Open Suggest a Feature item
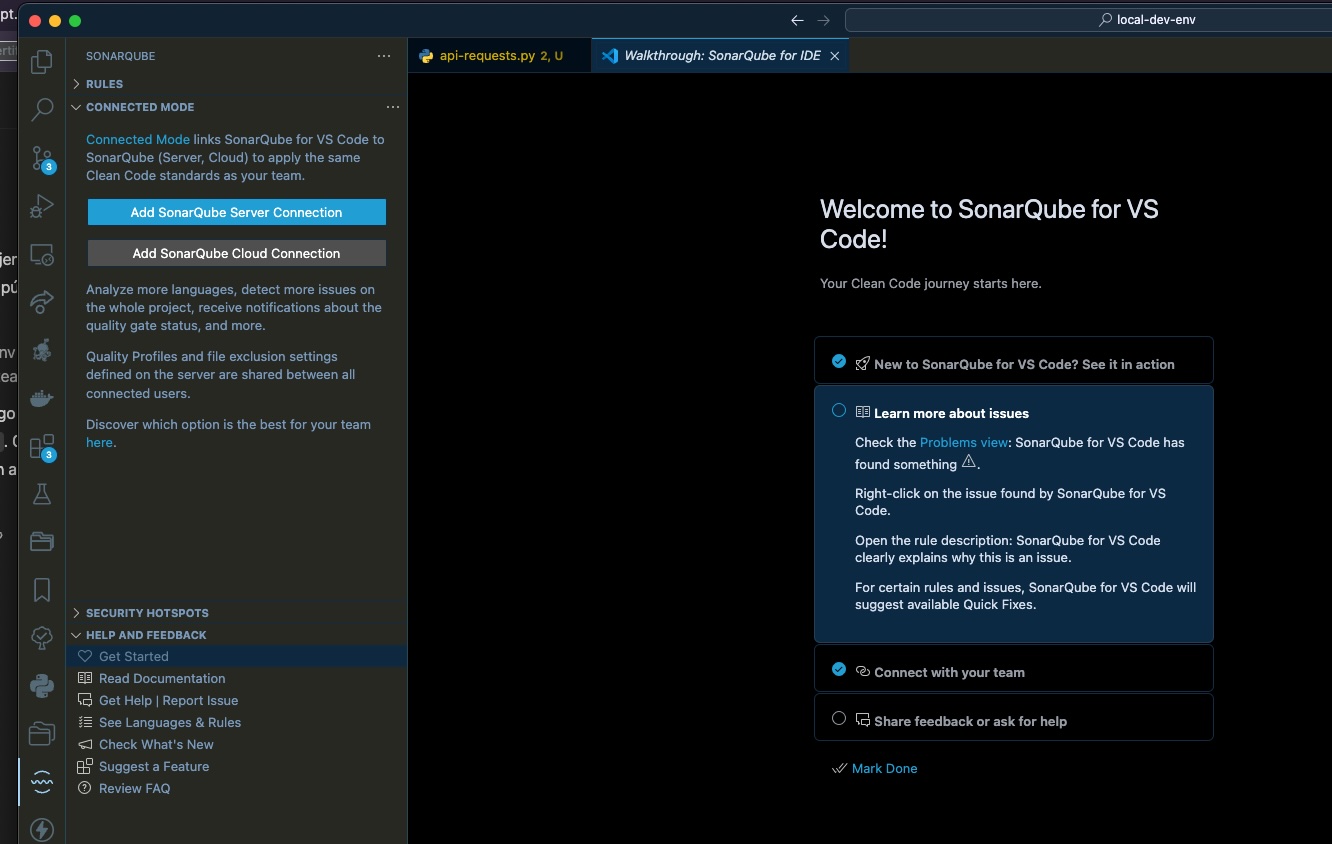 point(236,767)
